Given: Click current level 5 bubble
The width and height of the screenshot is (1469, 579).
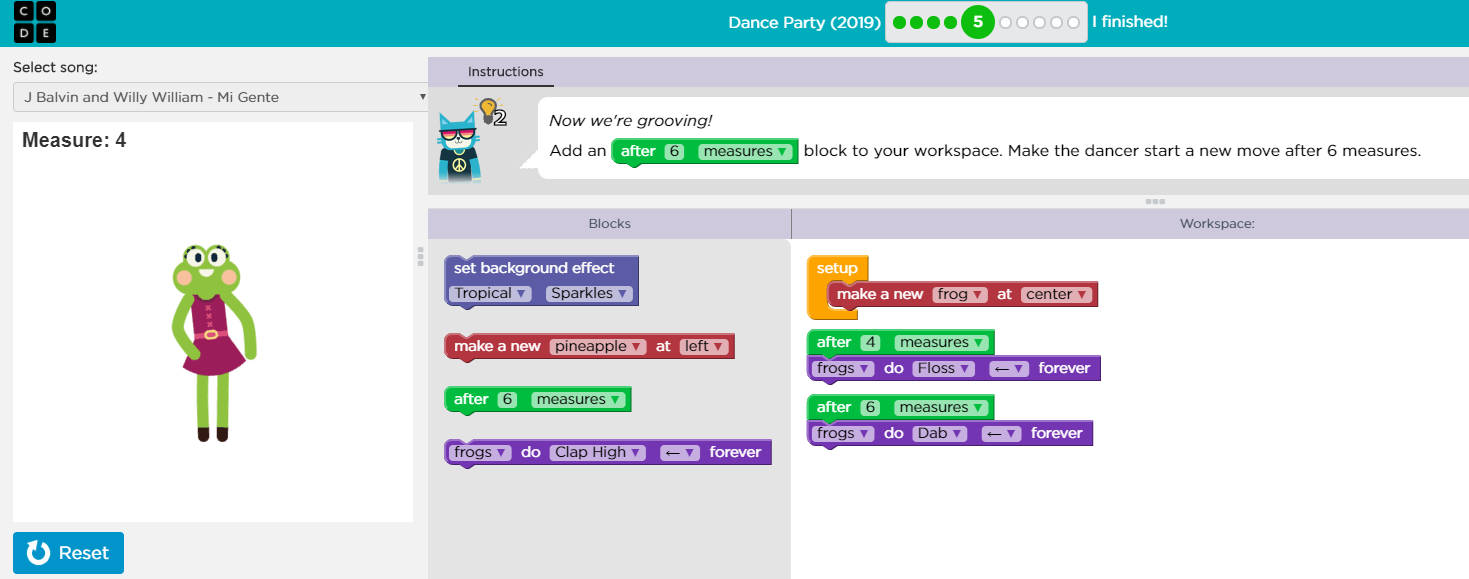Looking at the screenshot, I should point(978,22).
